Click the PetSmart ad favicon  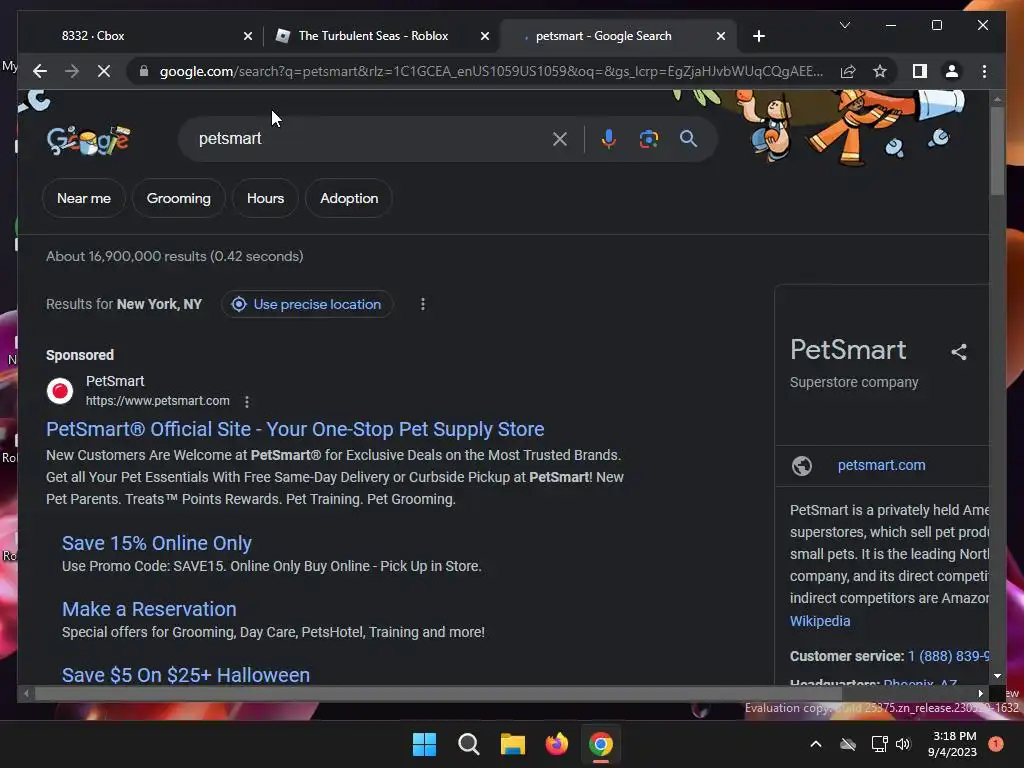pos(60,391)
